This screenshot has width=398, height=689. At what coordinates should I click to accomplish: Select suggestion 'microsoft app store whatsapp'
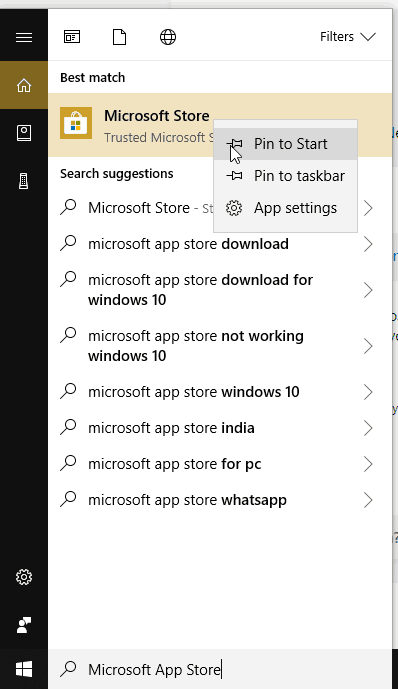coord(220,500)
